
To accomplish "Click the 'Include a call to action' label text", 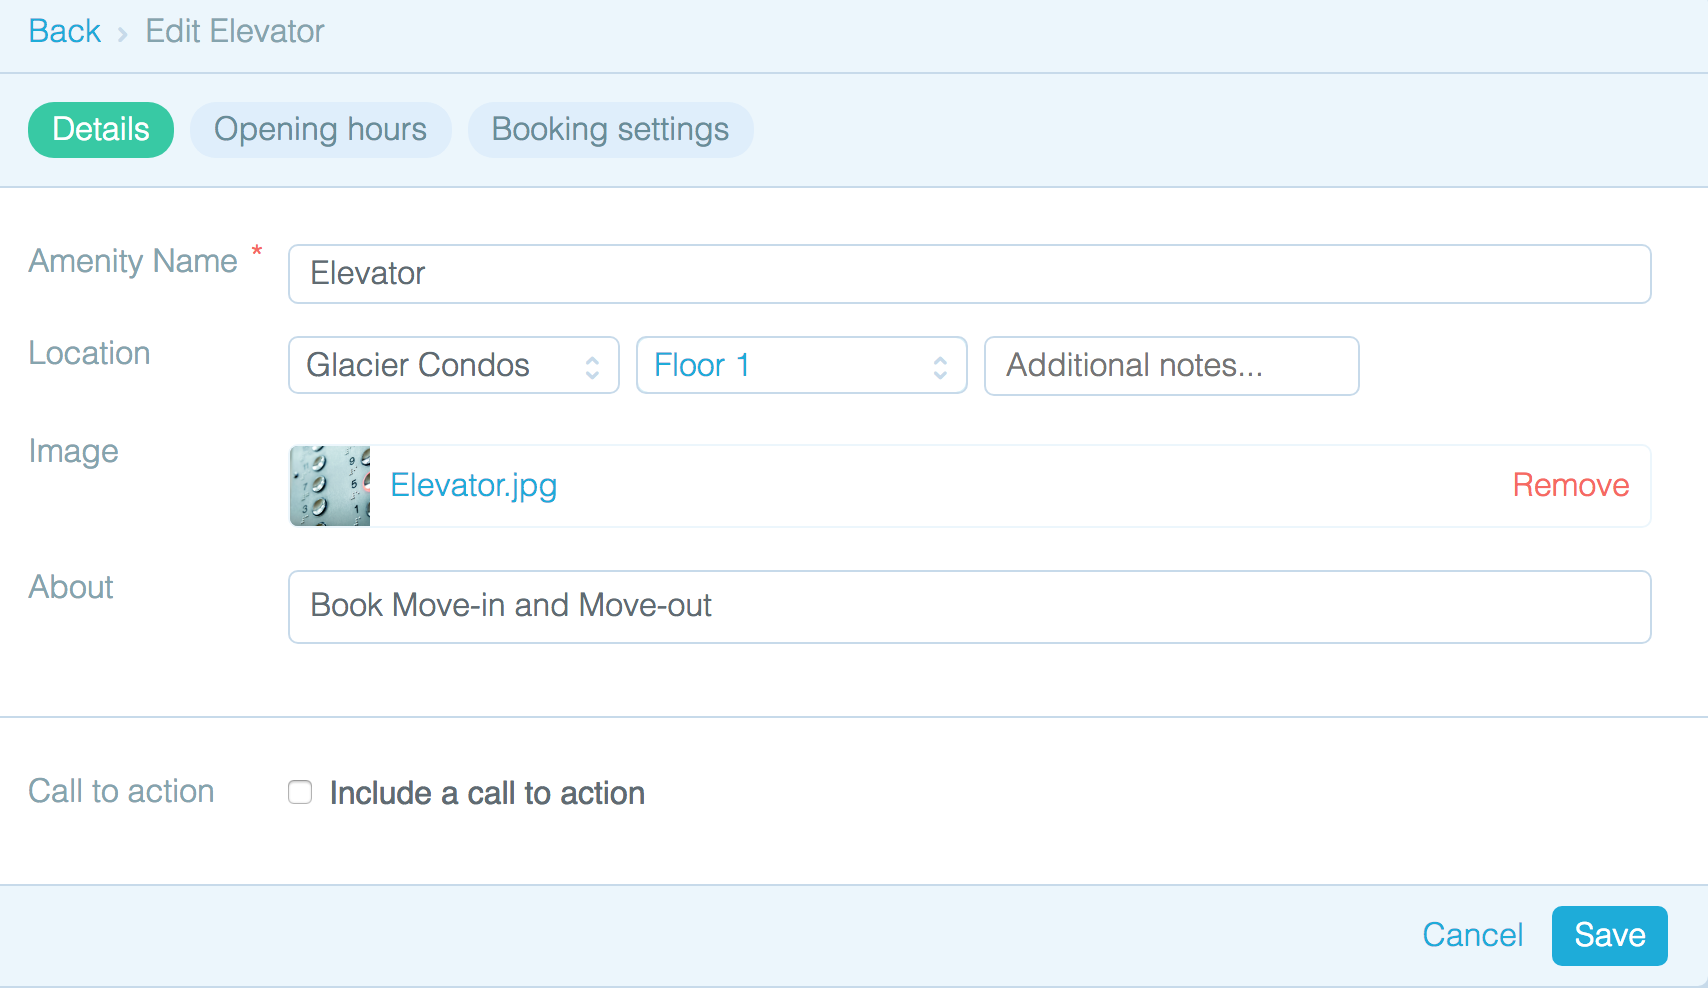I will pos(487,793).
